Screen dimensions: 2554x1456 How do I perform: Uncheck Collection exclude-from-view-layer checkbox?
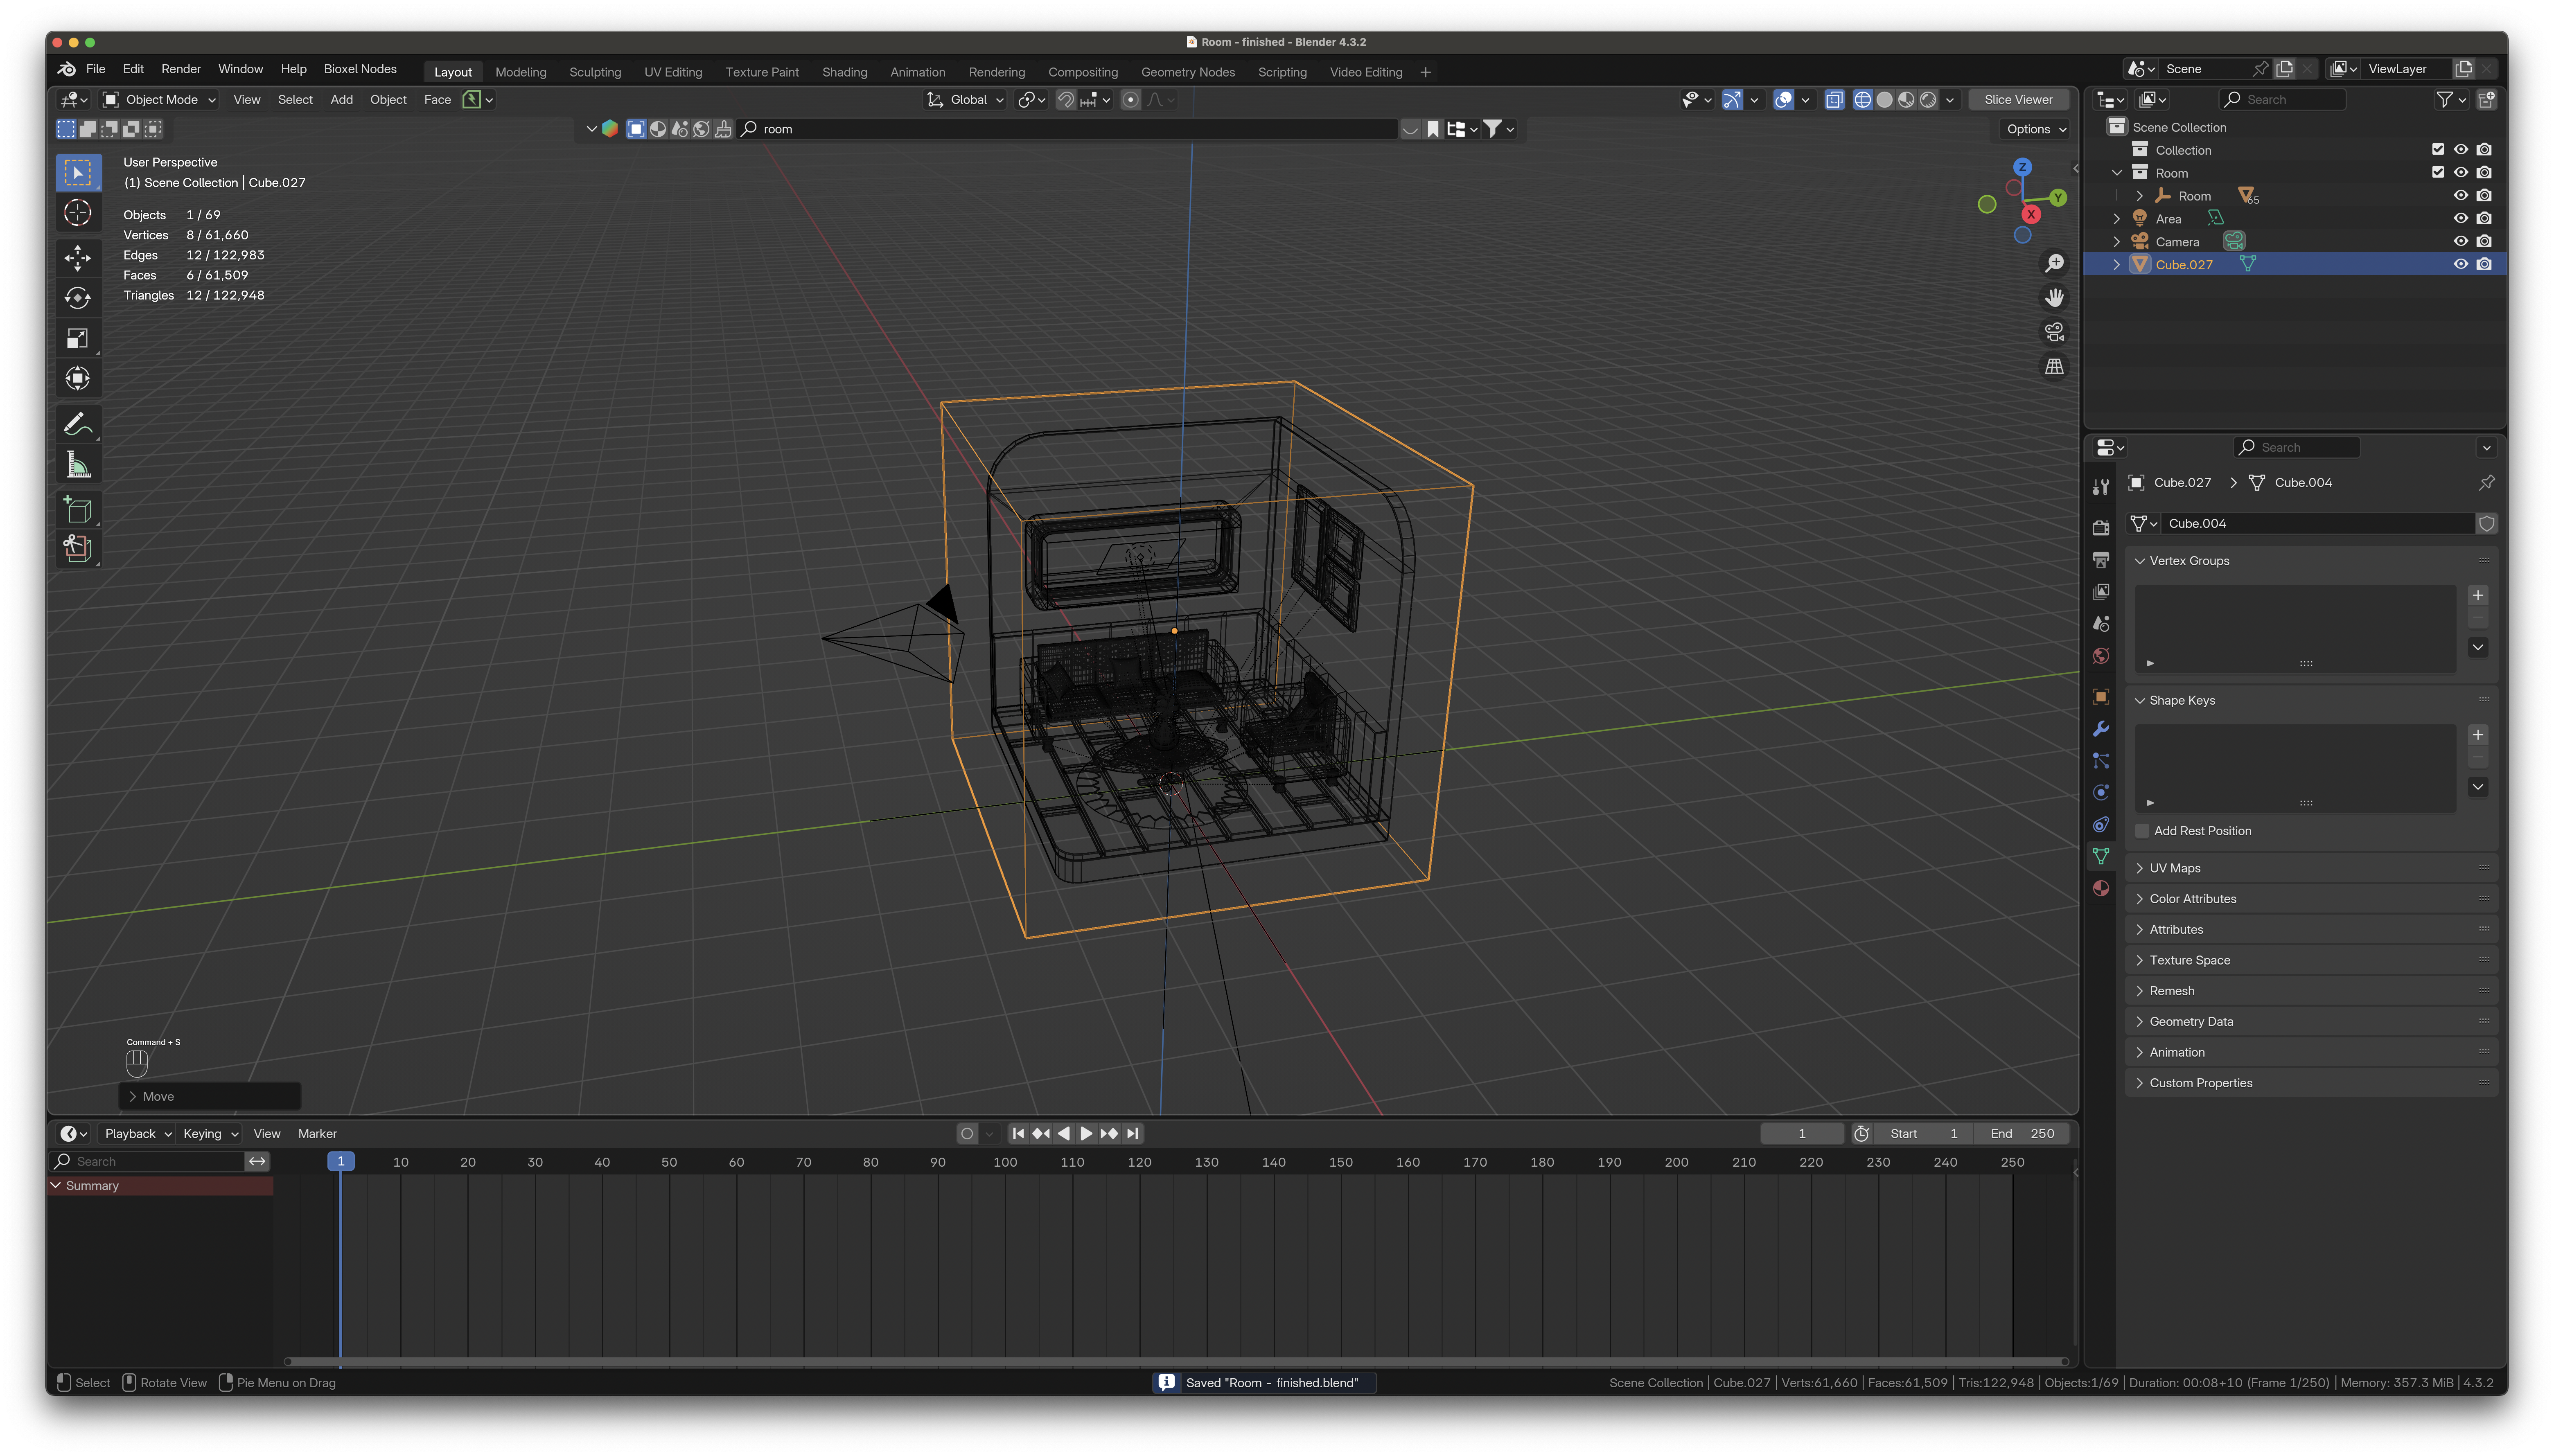[2438, 150]
